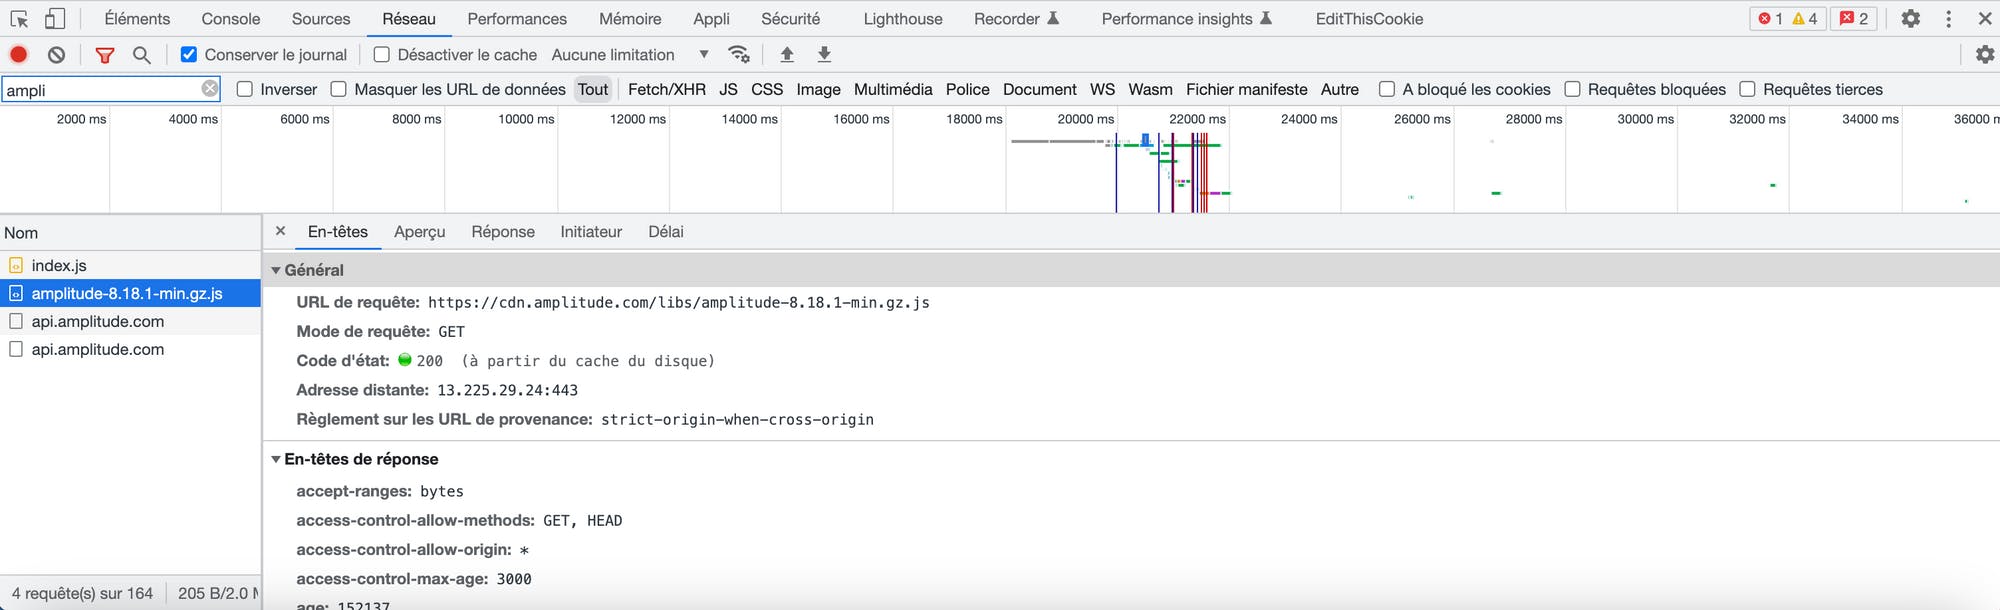Open EditThisCookie panel tab

(1369, 19)
